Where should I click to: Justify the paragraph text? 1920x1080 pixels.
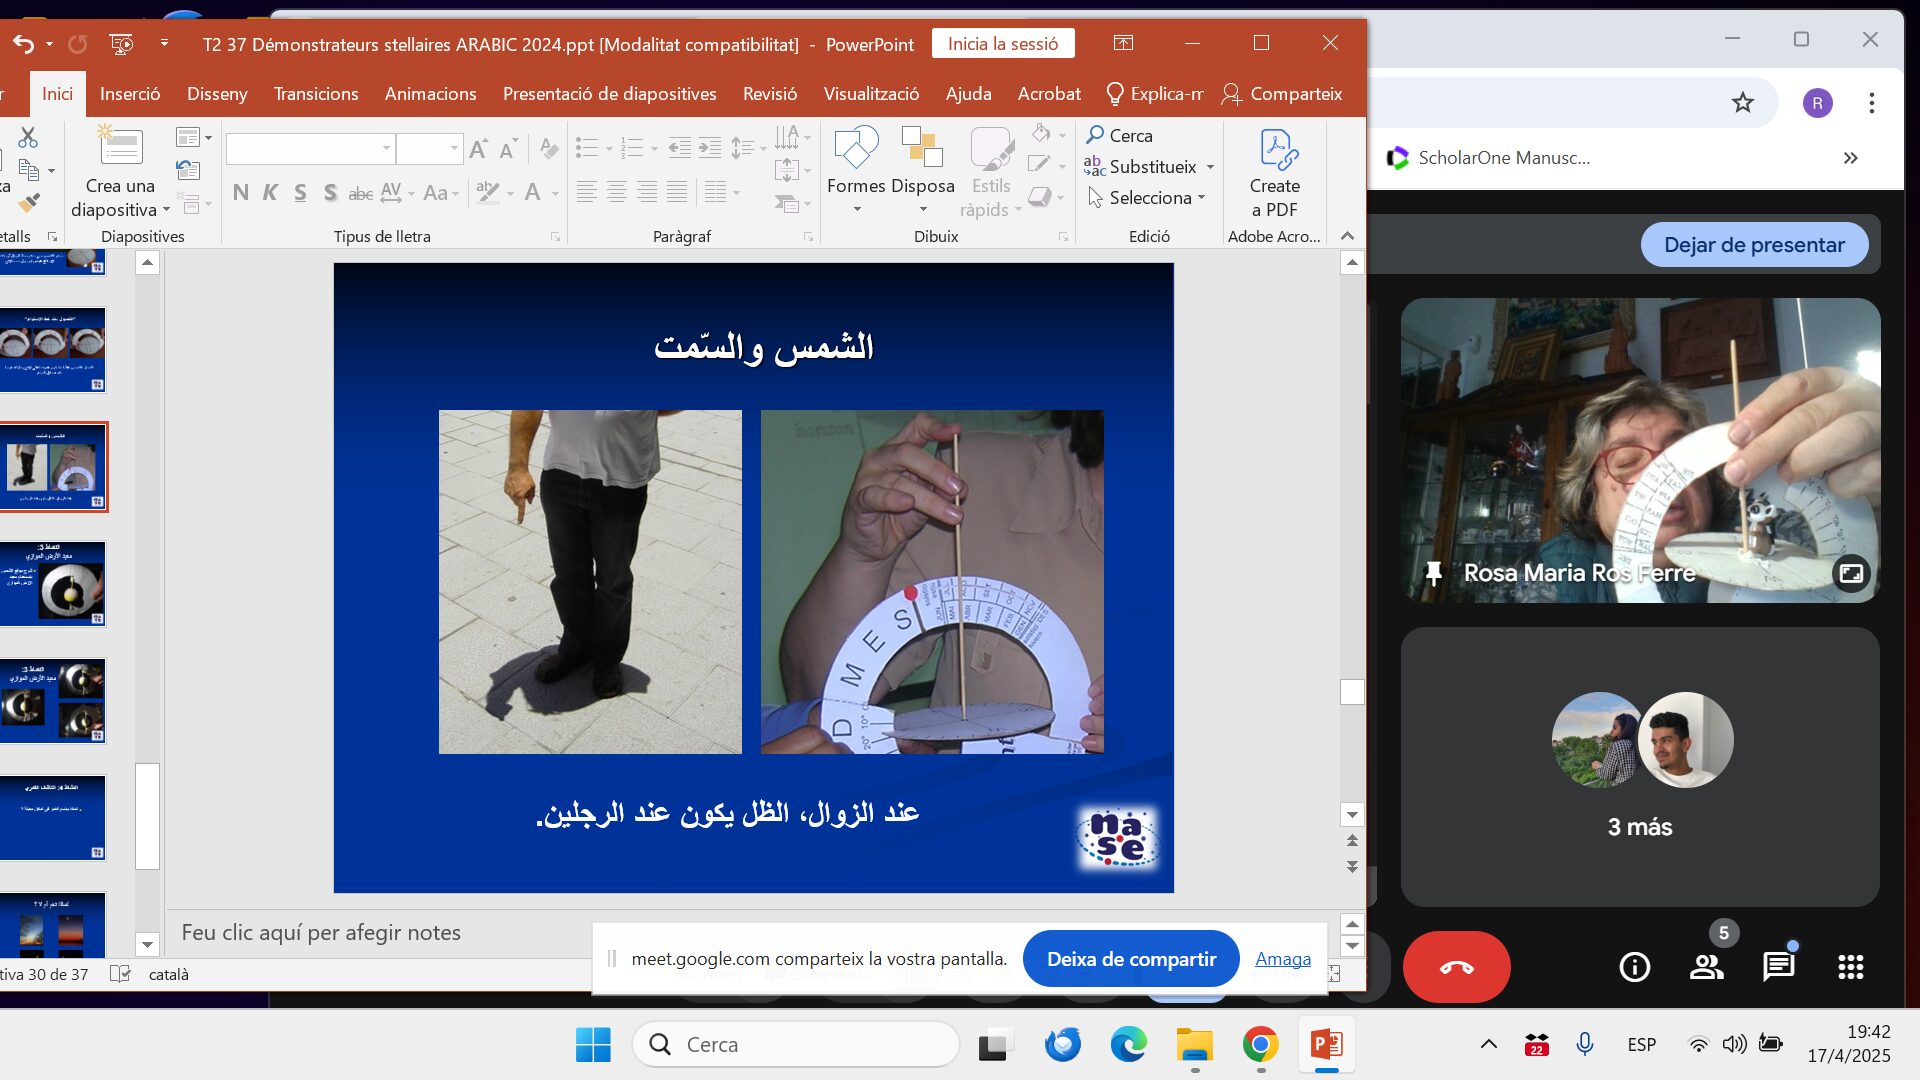coord(677,192)
